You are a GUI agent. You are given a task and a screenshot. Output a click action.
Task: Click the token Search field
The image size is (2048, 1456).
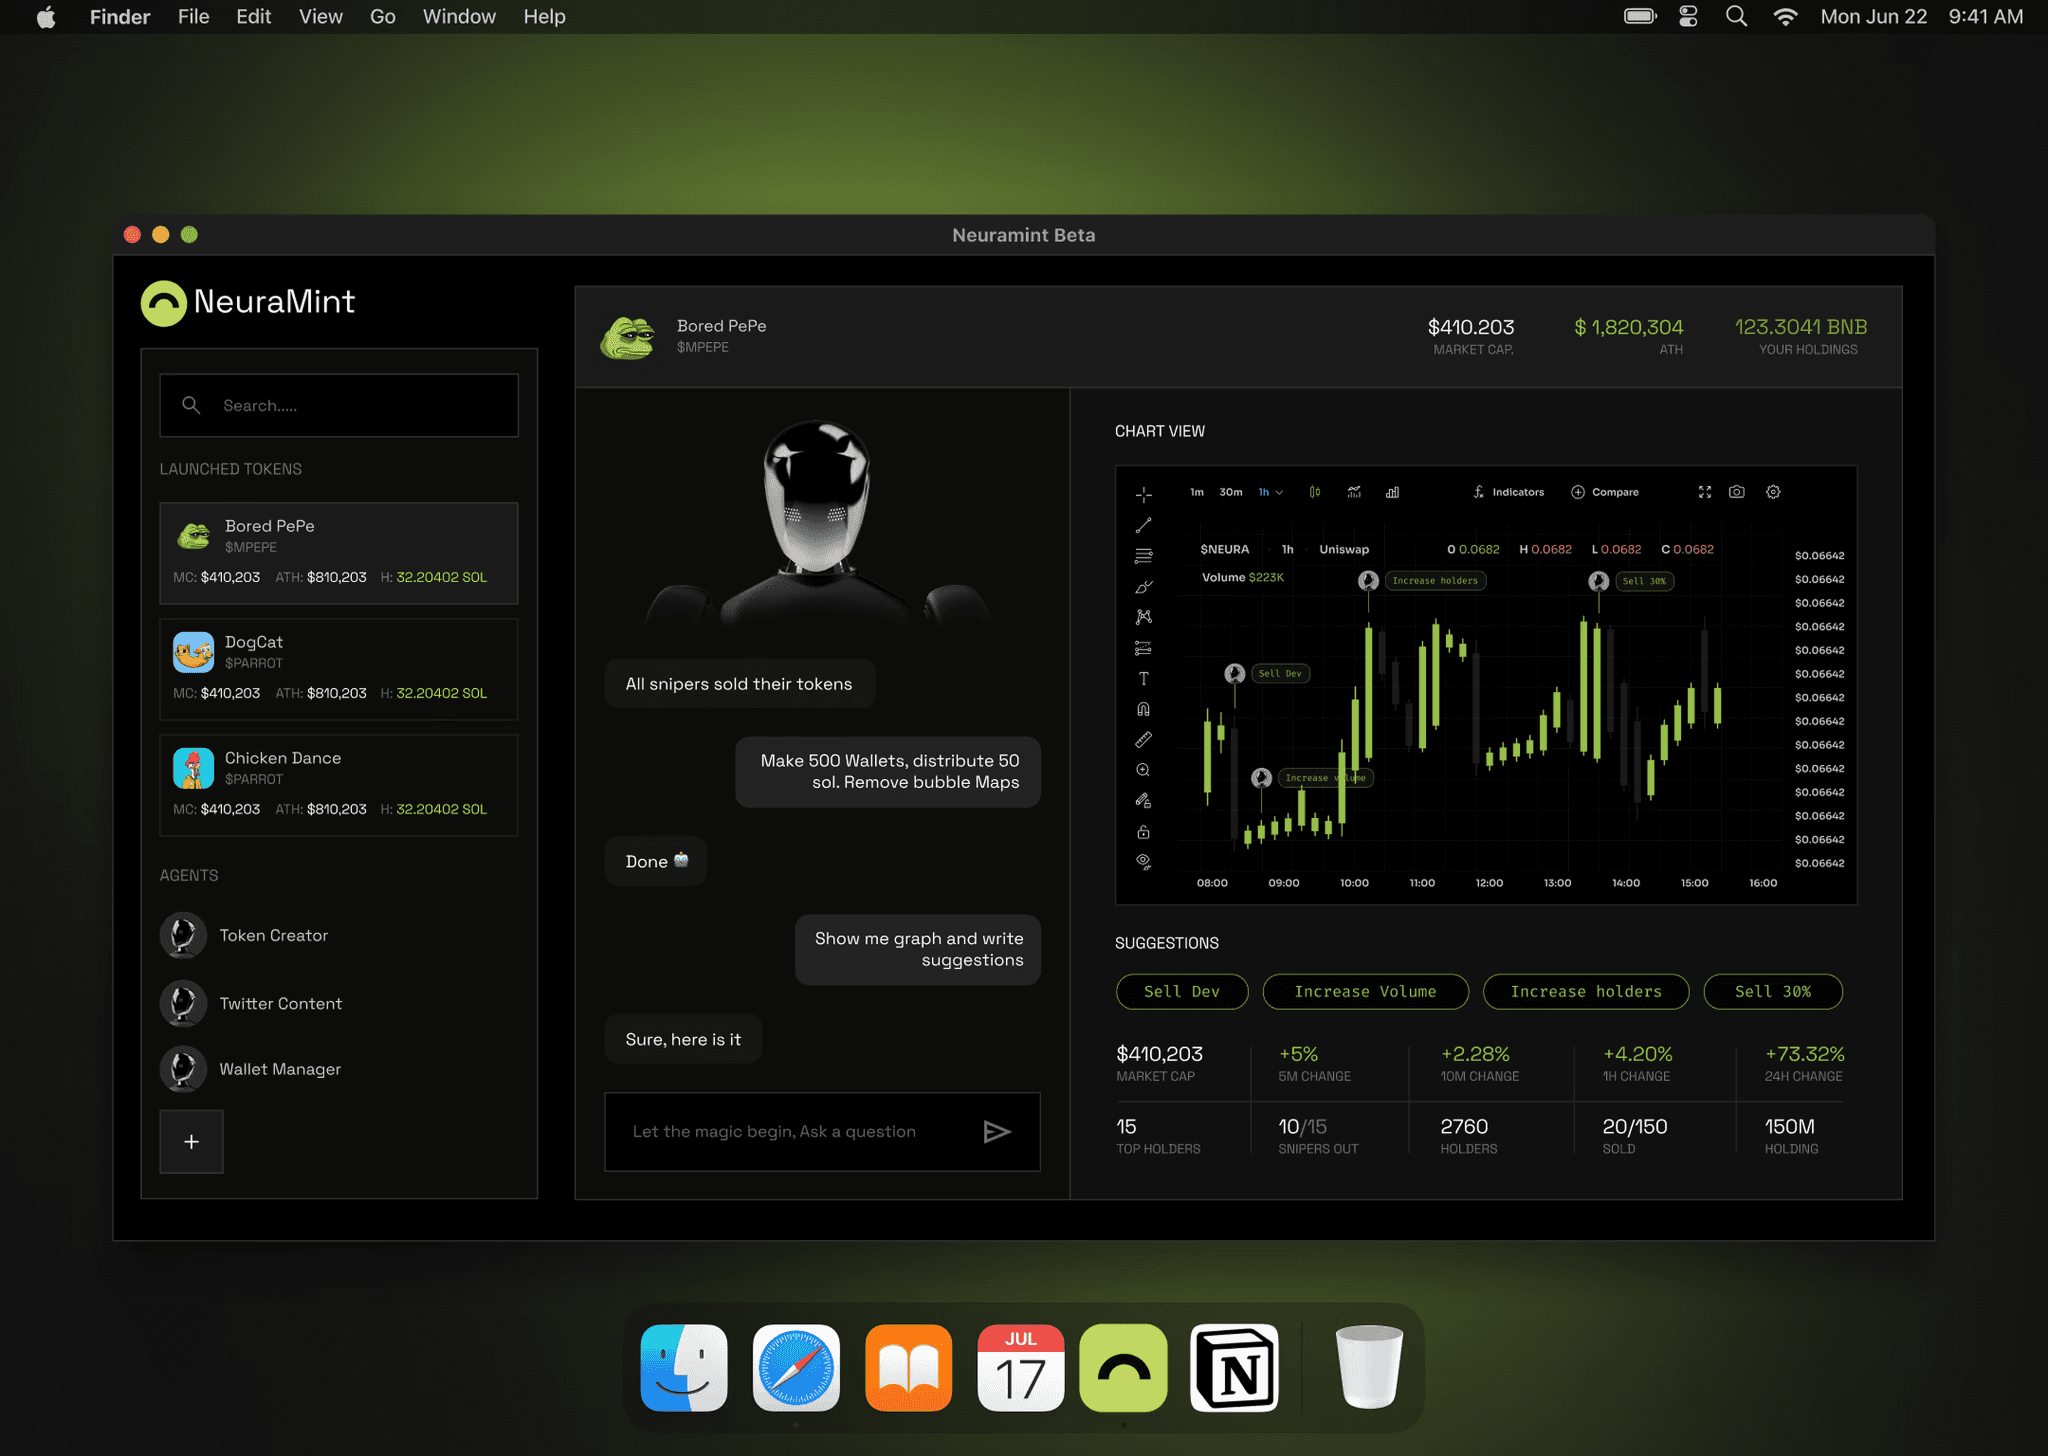click(339, 405)
